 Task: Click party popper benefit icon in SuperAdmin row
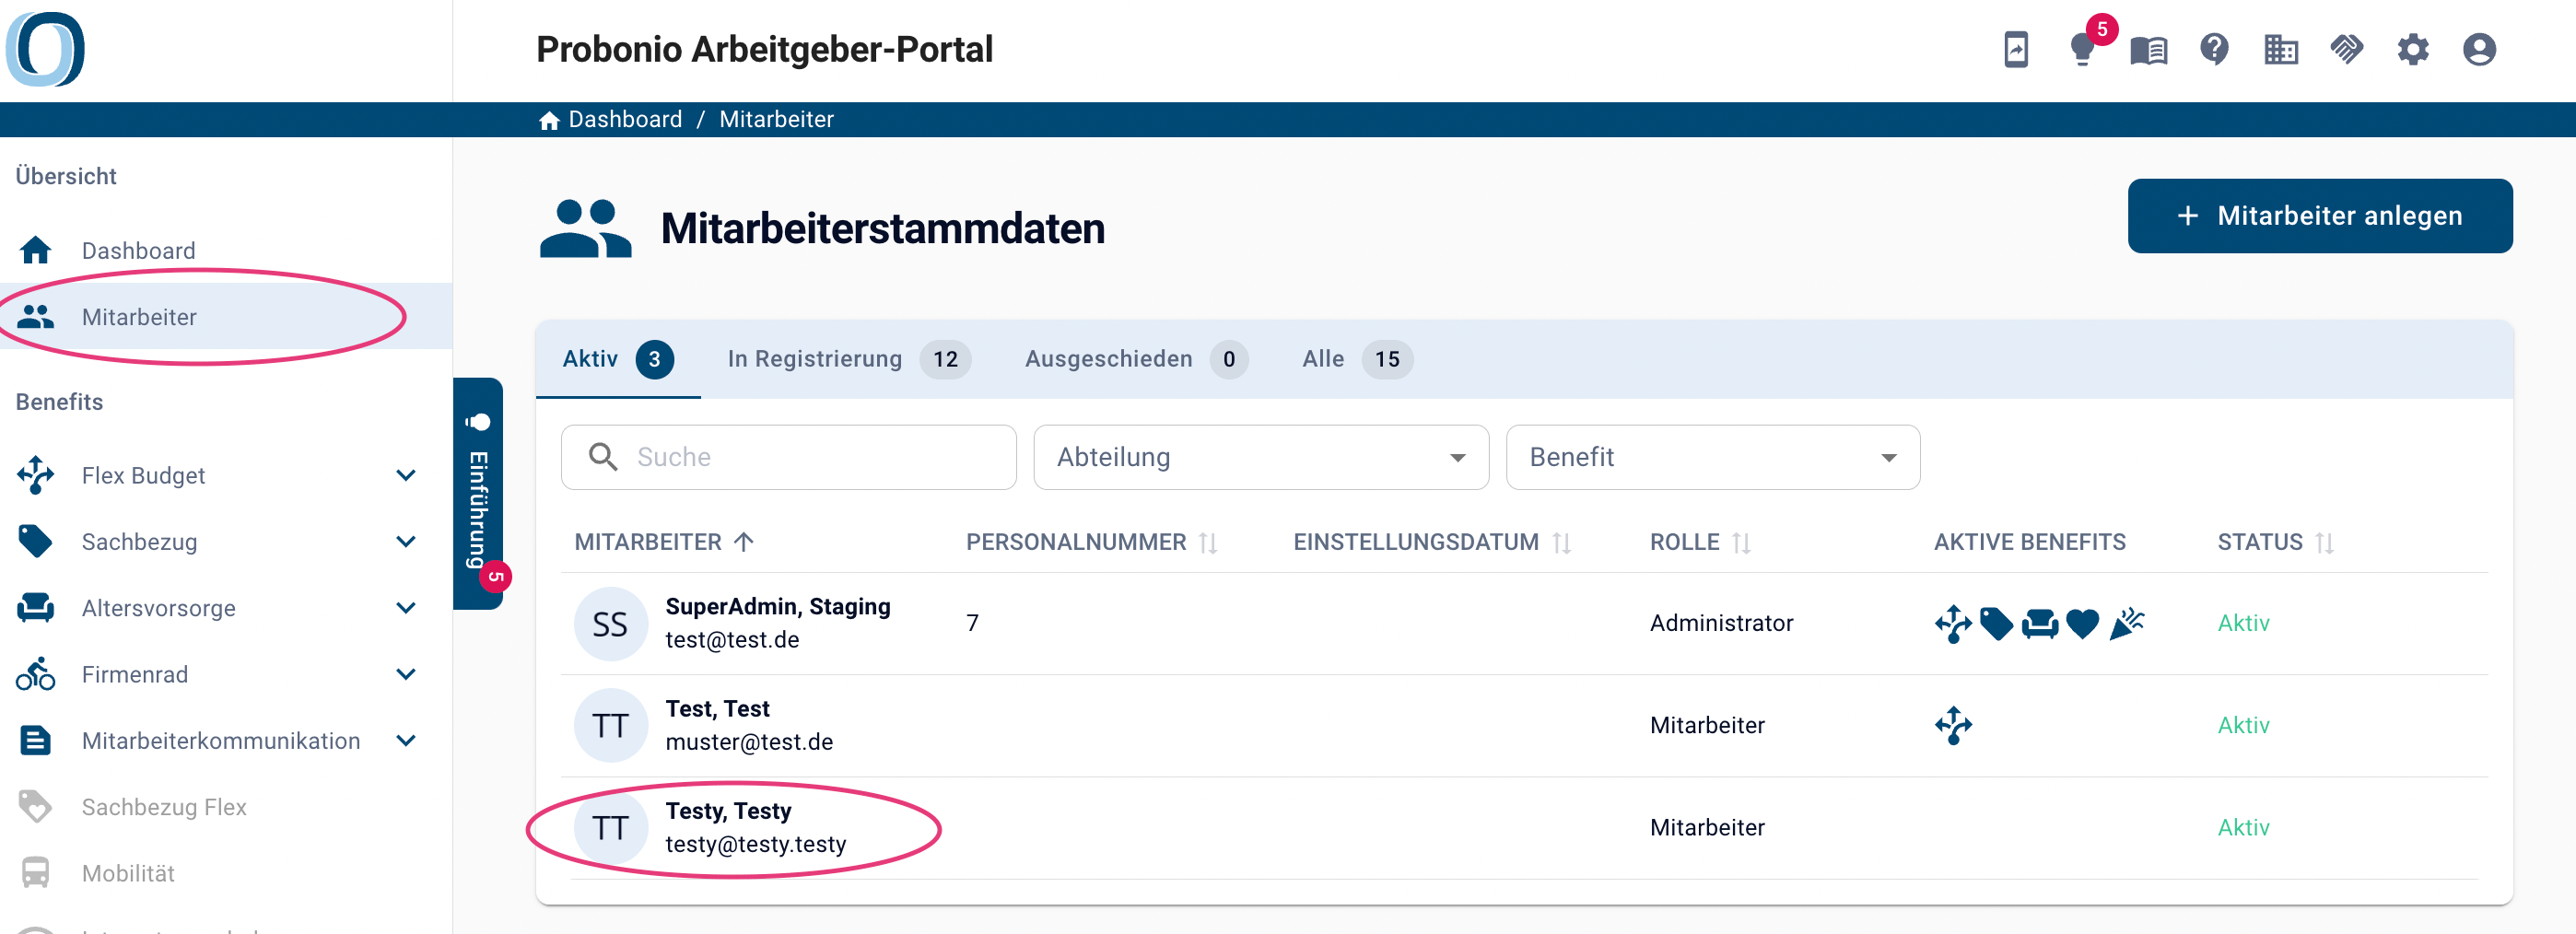[x=2126, y=623]
